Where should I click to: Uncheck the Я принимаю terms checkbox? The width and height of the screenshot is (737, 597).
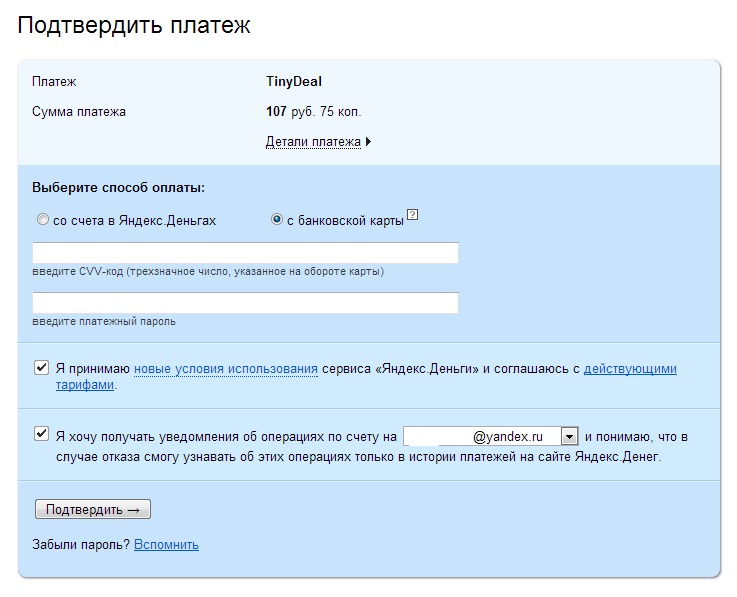pyautogui.click(x=42, y=368)
